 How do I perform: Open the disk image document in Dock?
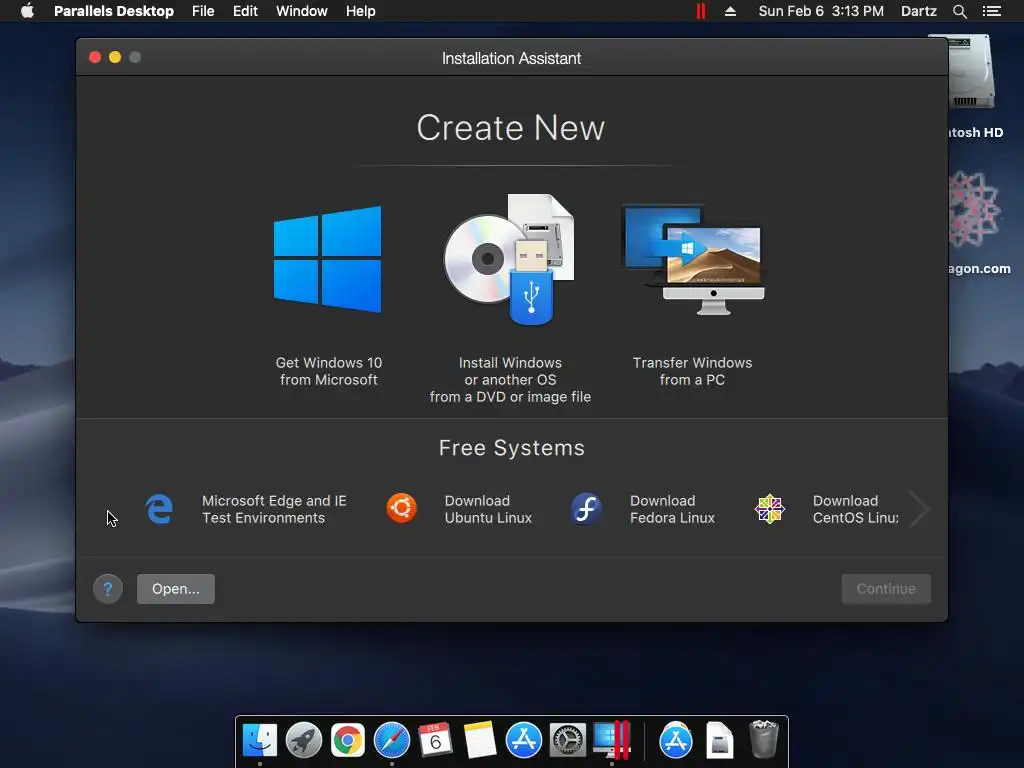(x=720, y=741)
